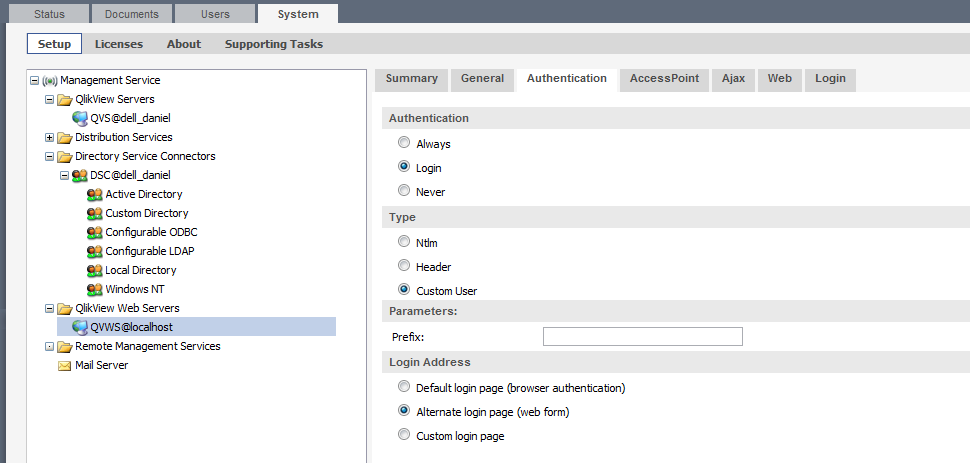
Task: Click the Local Directory users icon
Action: pyautogui.click(x=95, y=270)
